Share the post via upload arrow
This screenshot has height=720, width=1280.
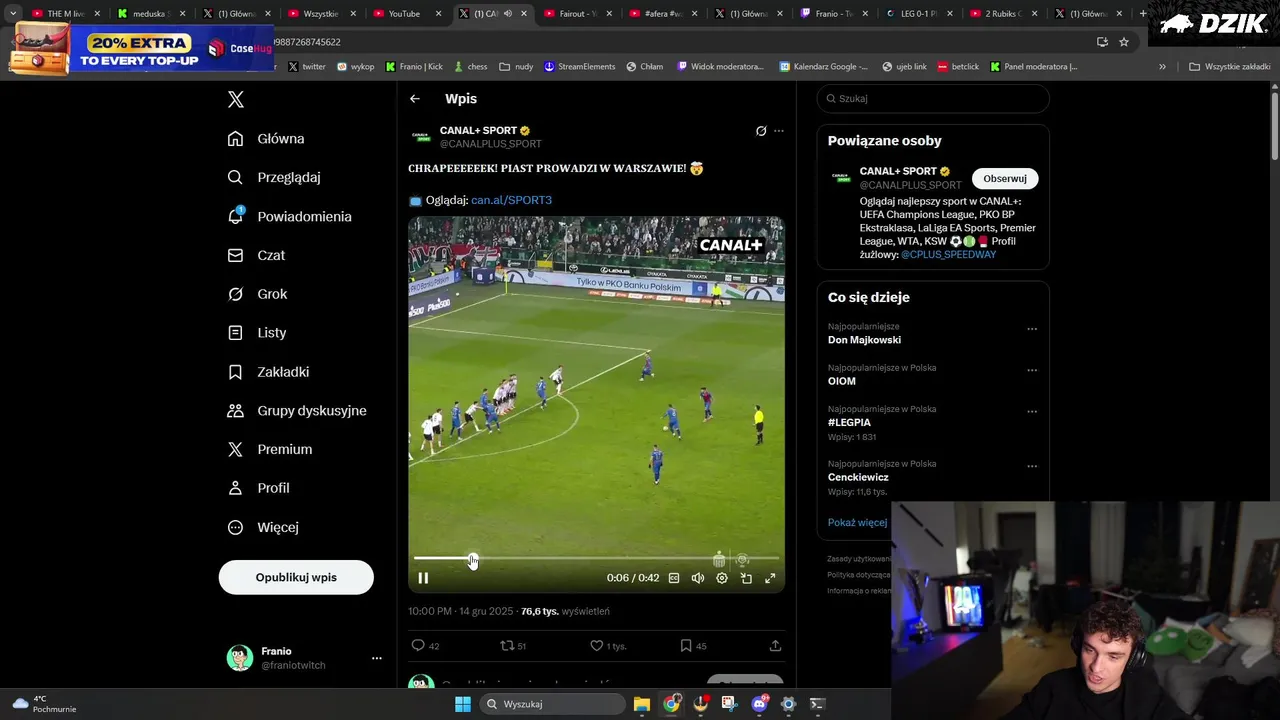[x=775, y=646]
